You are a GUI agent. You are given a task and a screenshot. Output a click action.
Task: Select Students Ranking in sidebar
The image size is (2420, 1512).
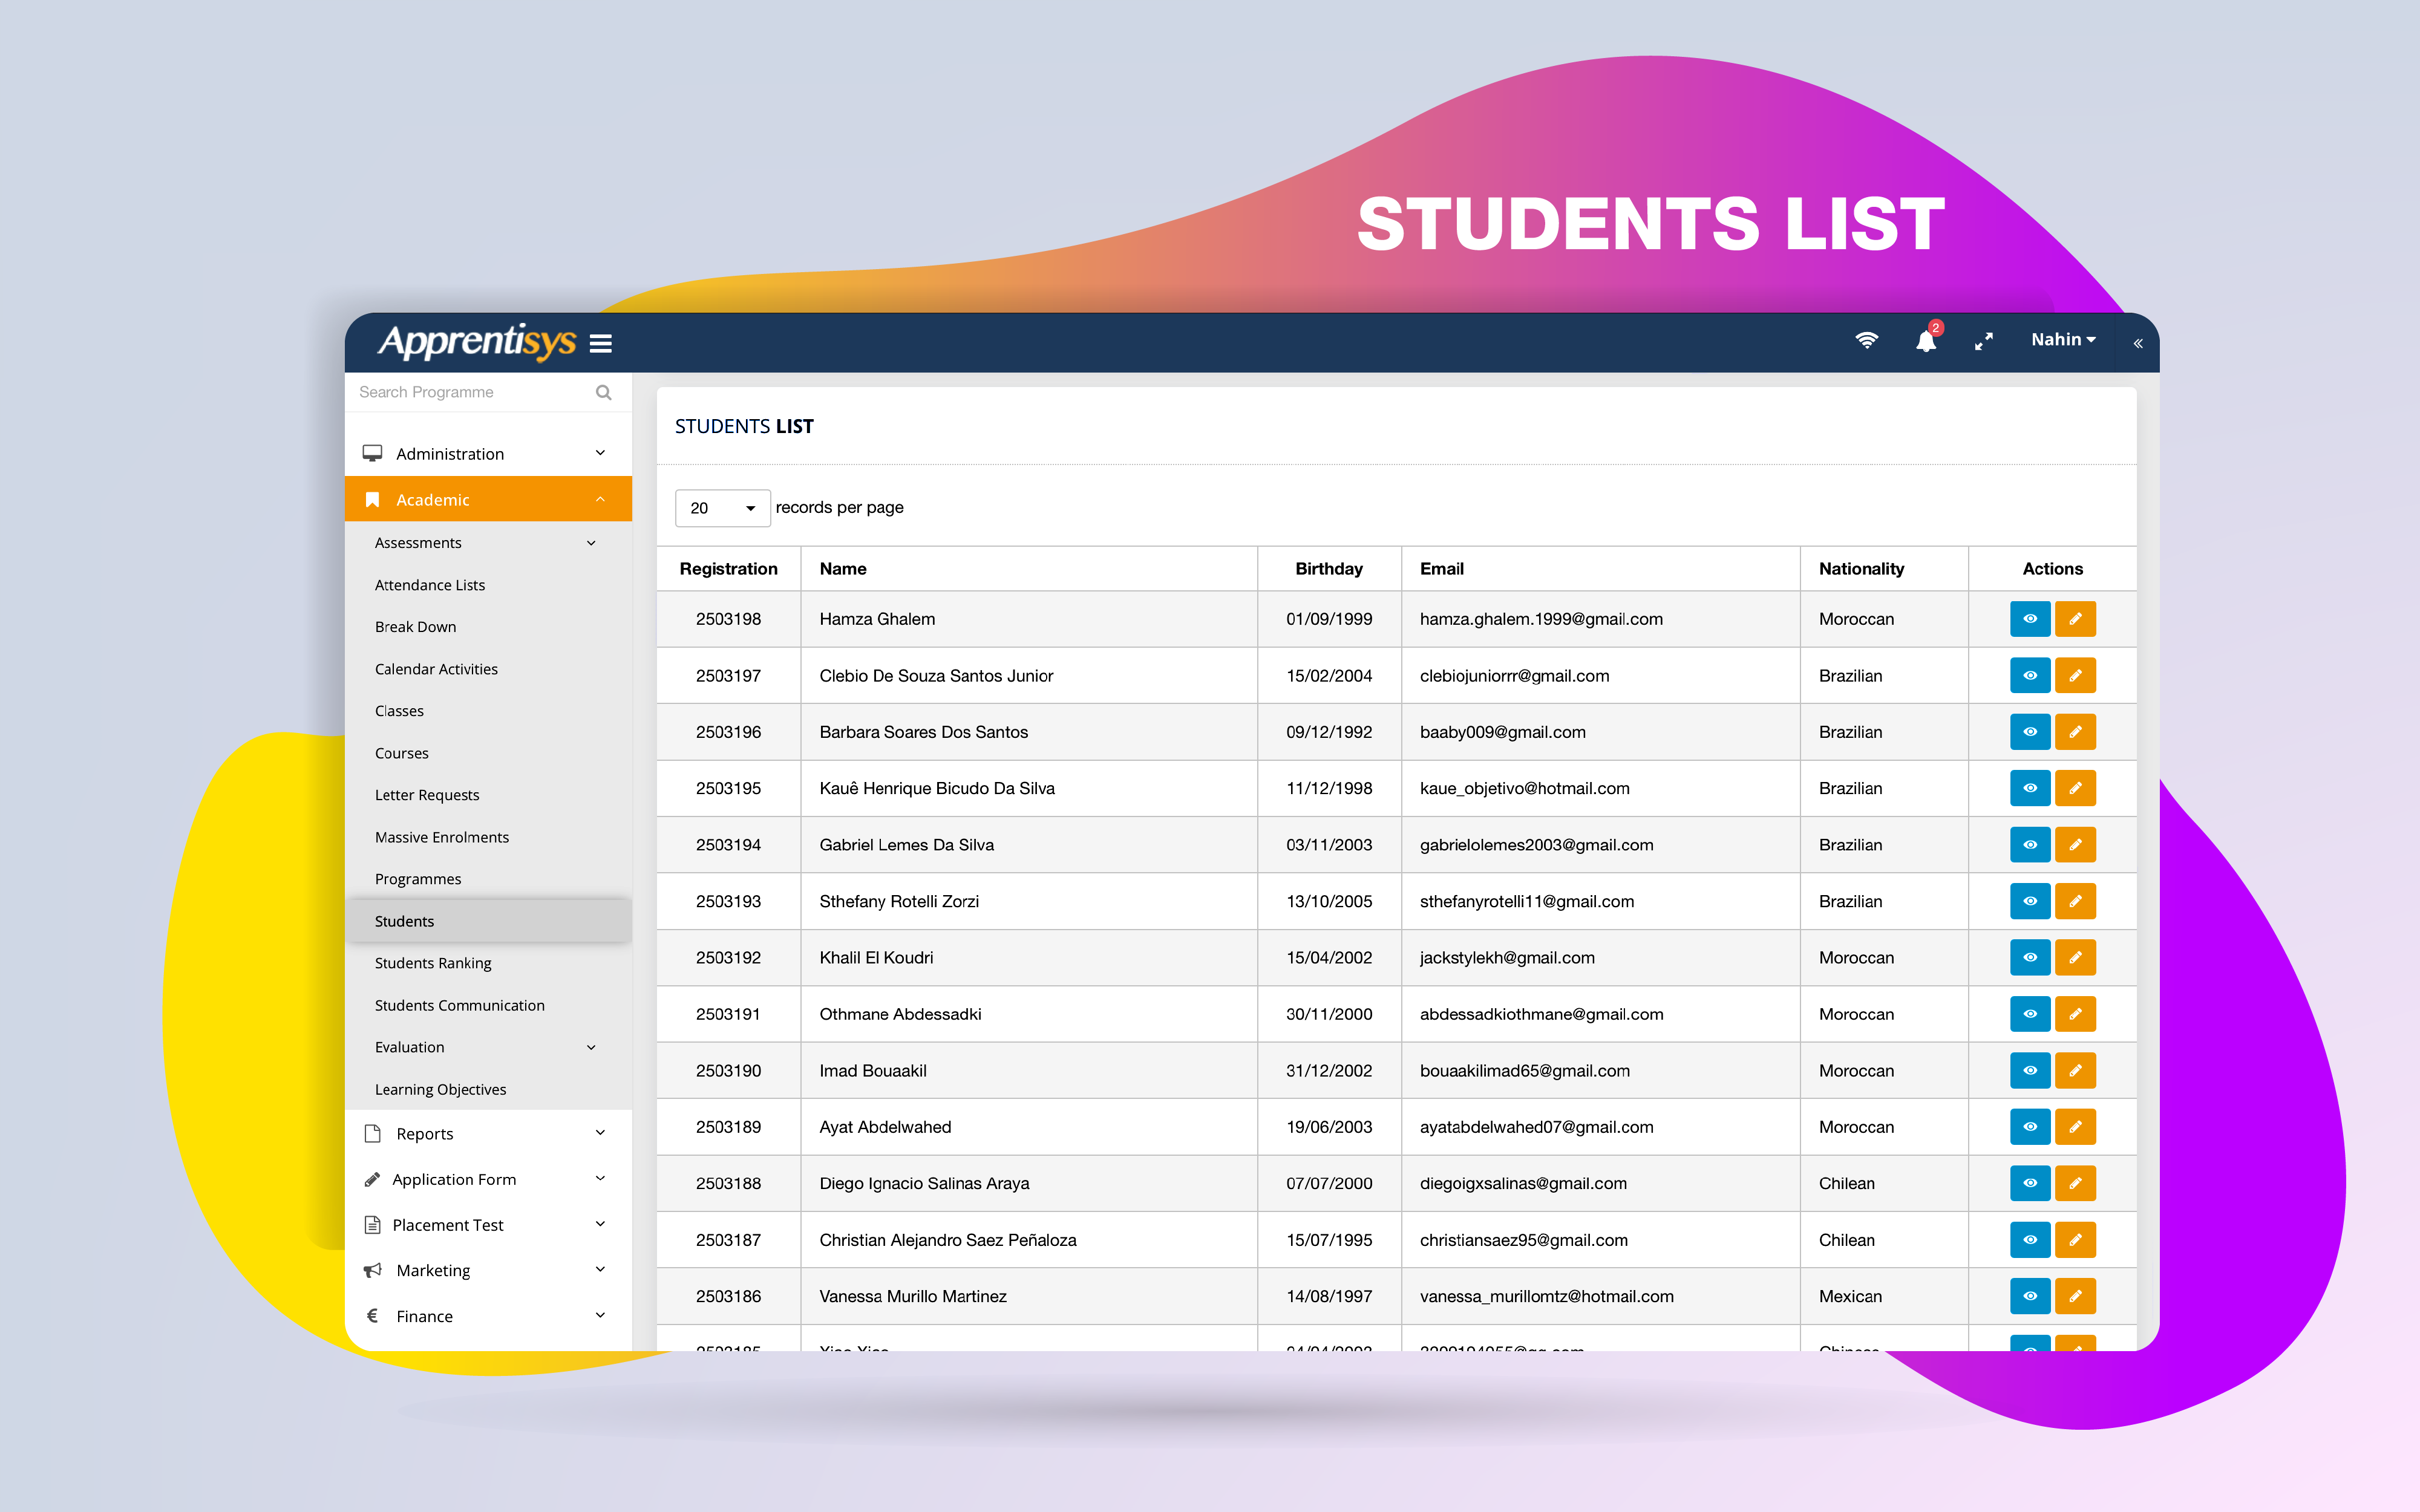point(434,963)
